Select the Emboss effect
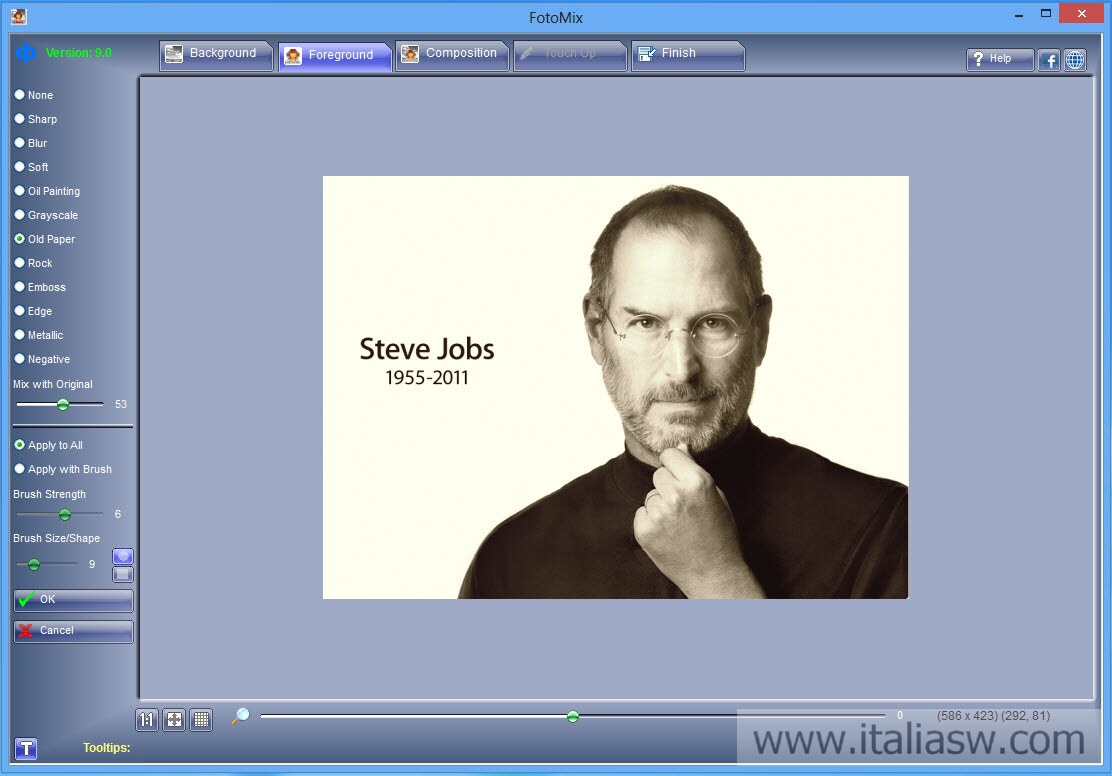Screen dimensions: 1112x776 [x=40, y=287]
